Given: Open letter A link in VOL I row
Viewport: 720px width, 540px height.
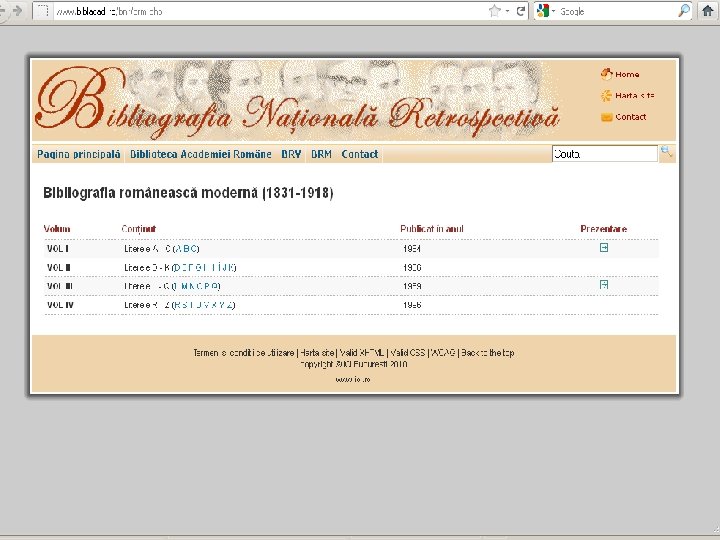Looking at the screenshot, I should click(179, 248).
